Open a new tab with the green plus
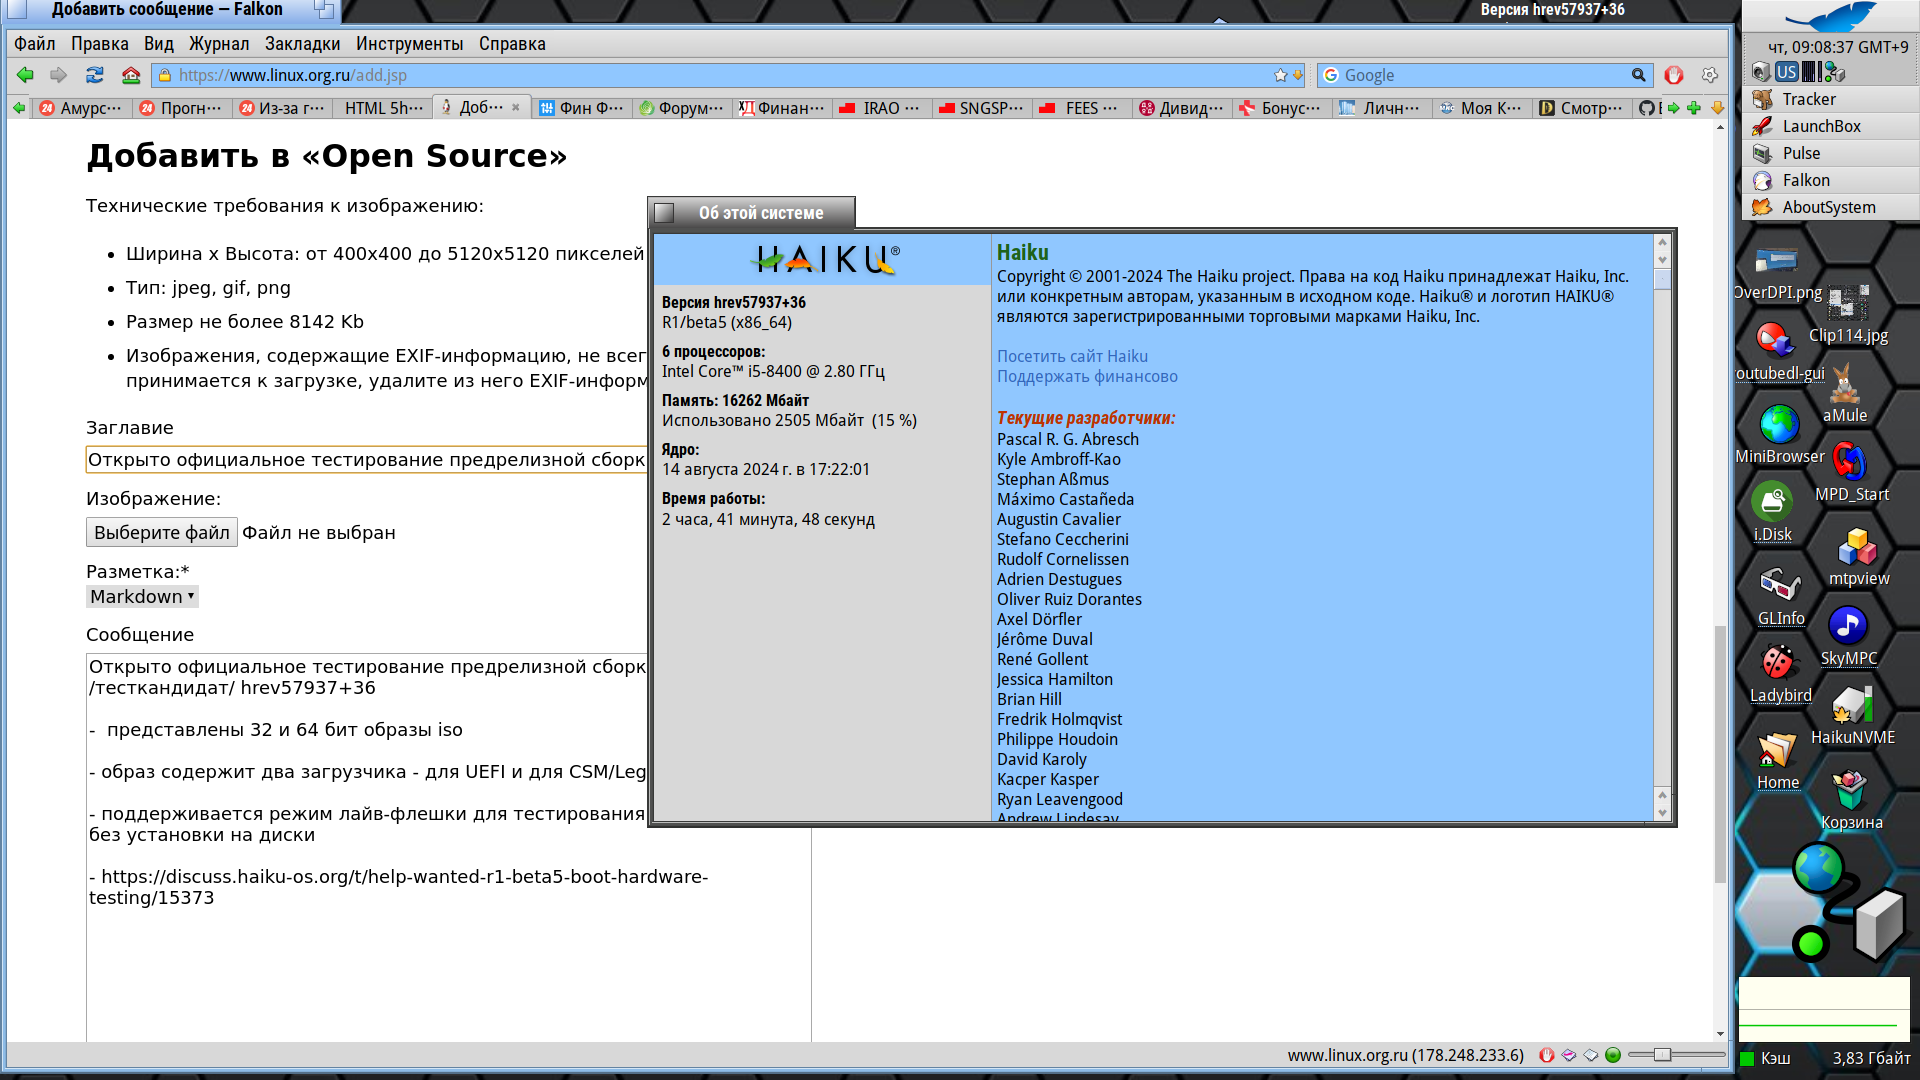The image size is (1920, 1080). 1694,108
